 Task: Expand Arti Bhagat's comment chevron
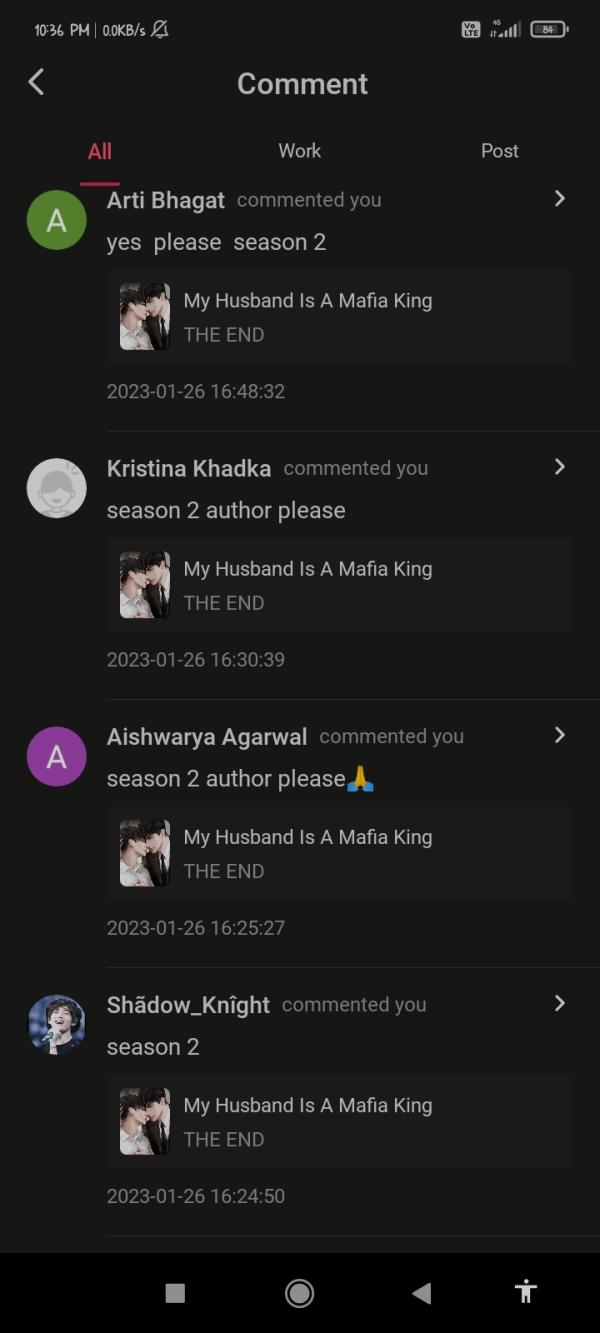click(x=560, y=198)
